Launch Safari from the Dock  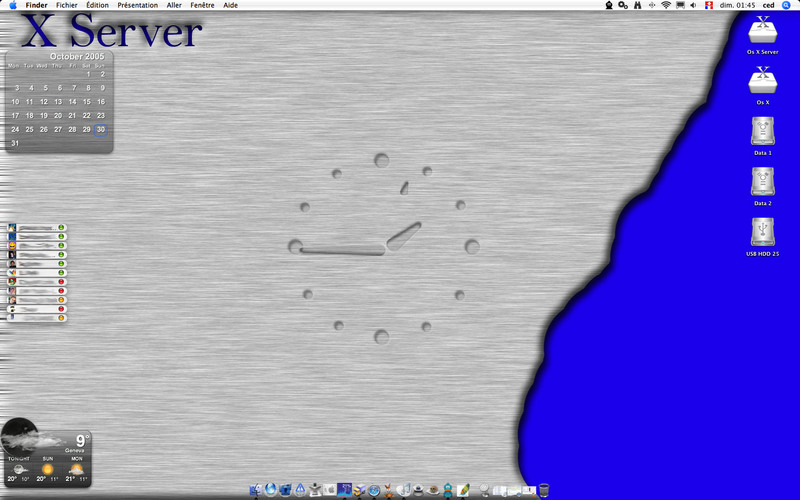374,491
